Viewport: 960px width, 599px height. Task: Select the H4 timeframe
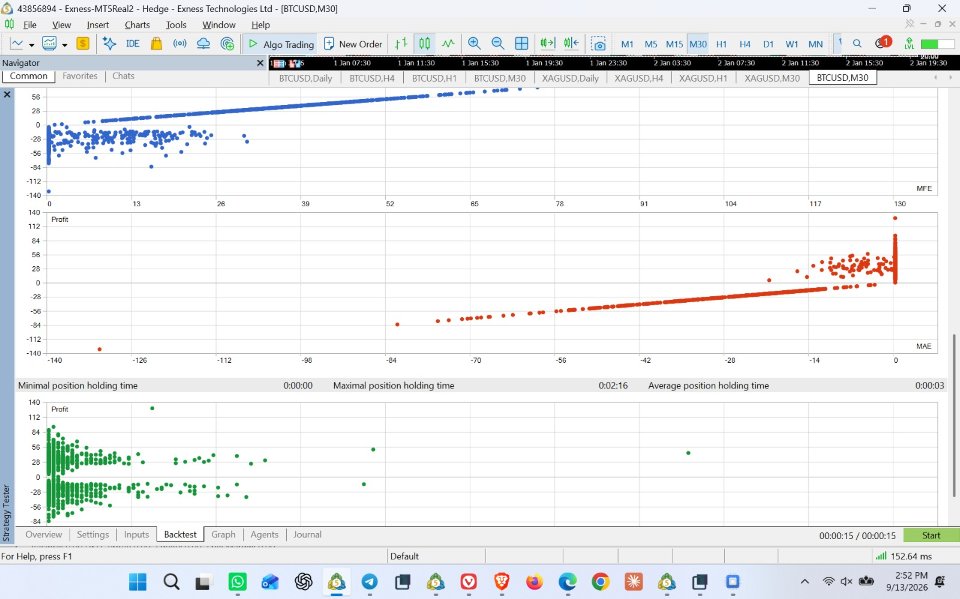click(744, 44)
